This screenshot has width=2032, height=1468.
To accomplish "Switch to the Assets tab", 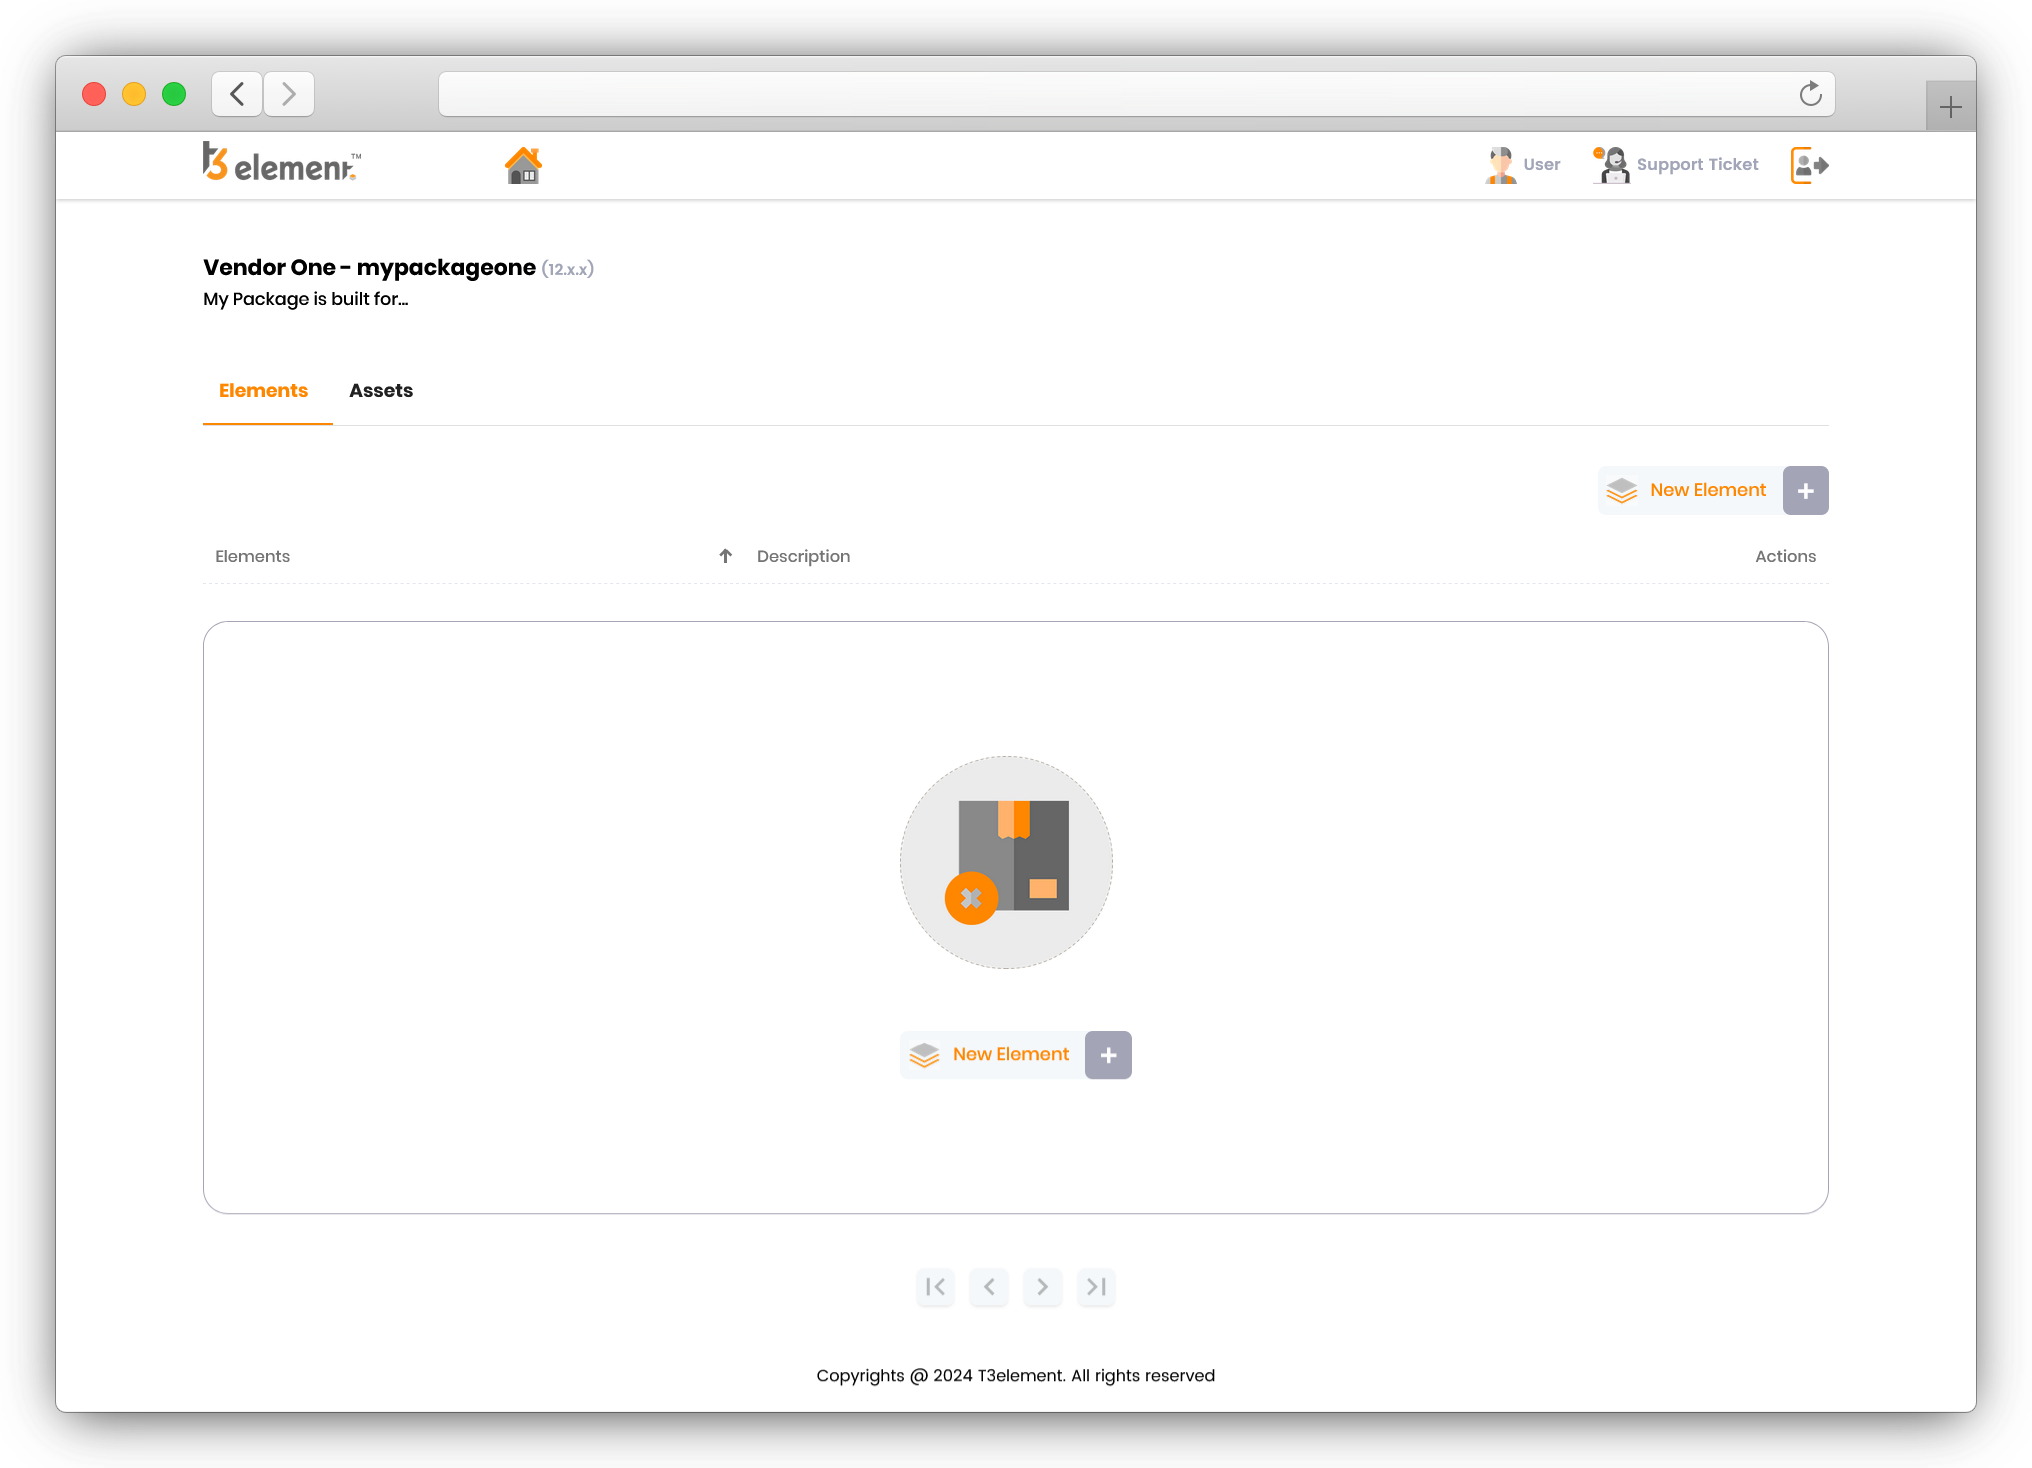I will coord(381,391).
